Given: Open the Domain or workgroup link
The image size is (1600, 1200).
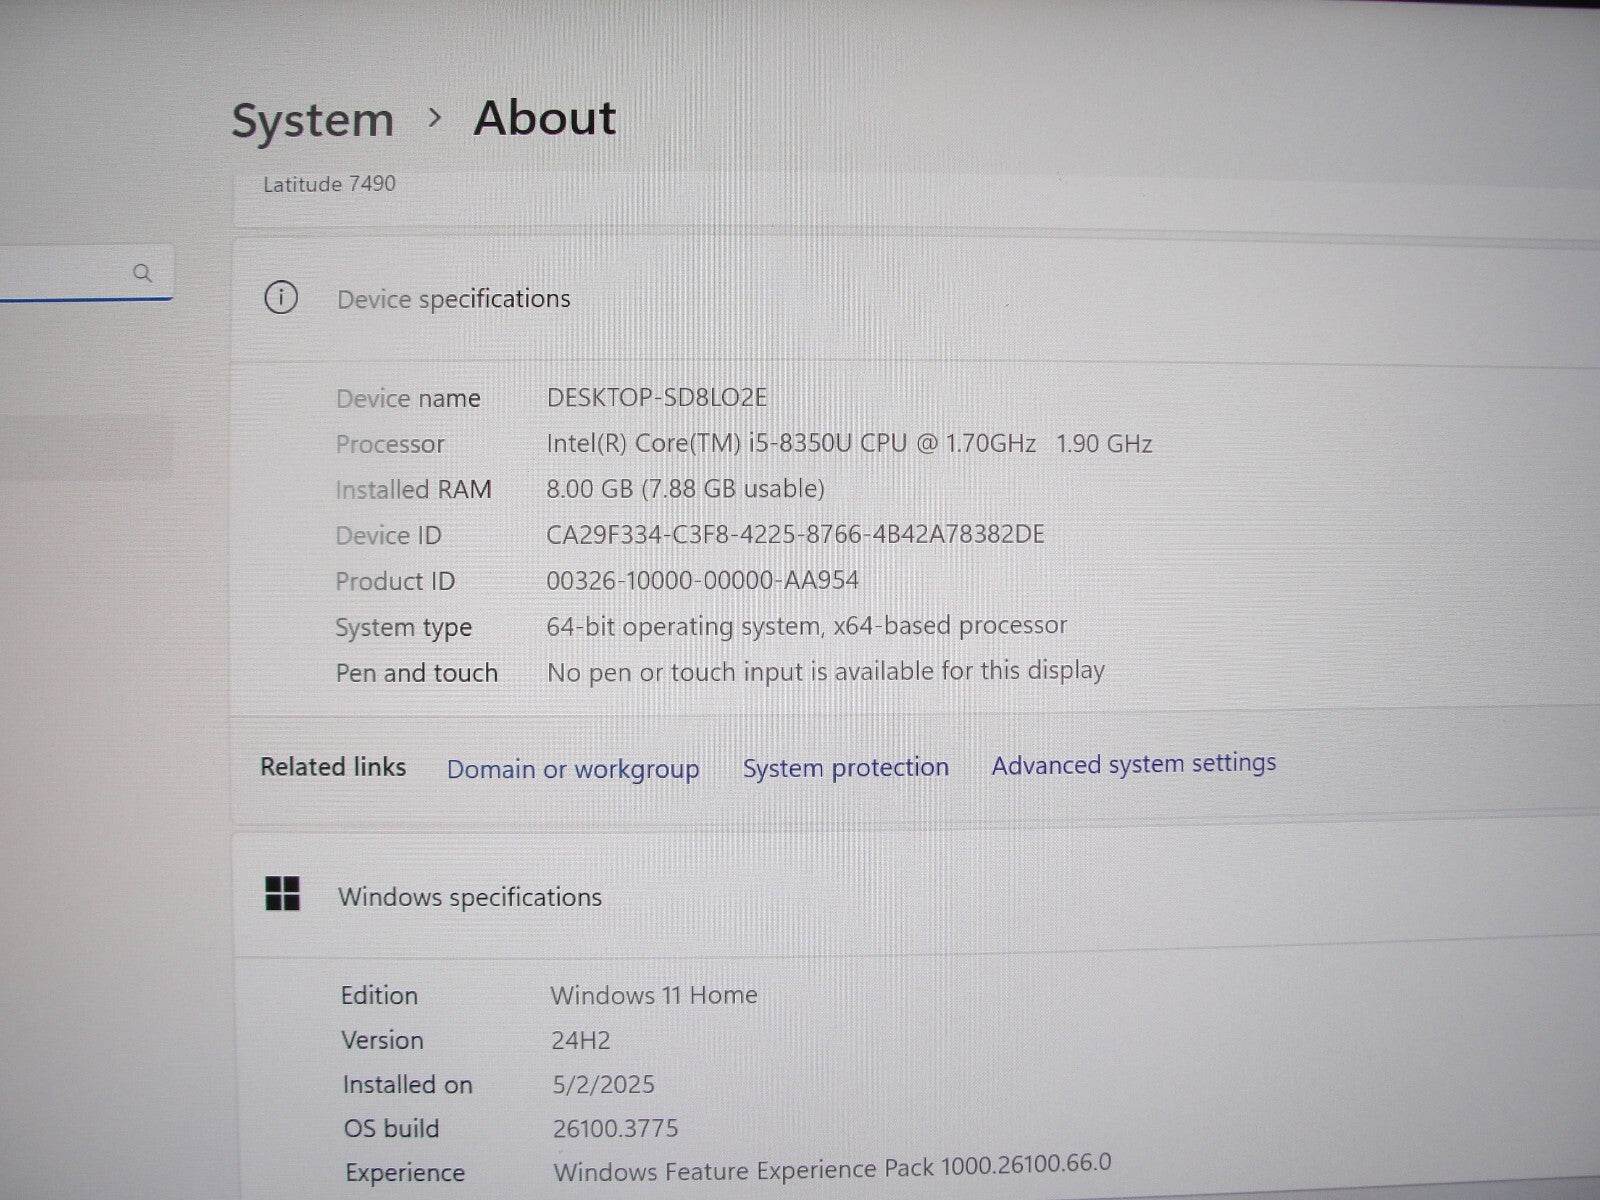Looking at the screenshot, I should click(x=573, y=769).
